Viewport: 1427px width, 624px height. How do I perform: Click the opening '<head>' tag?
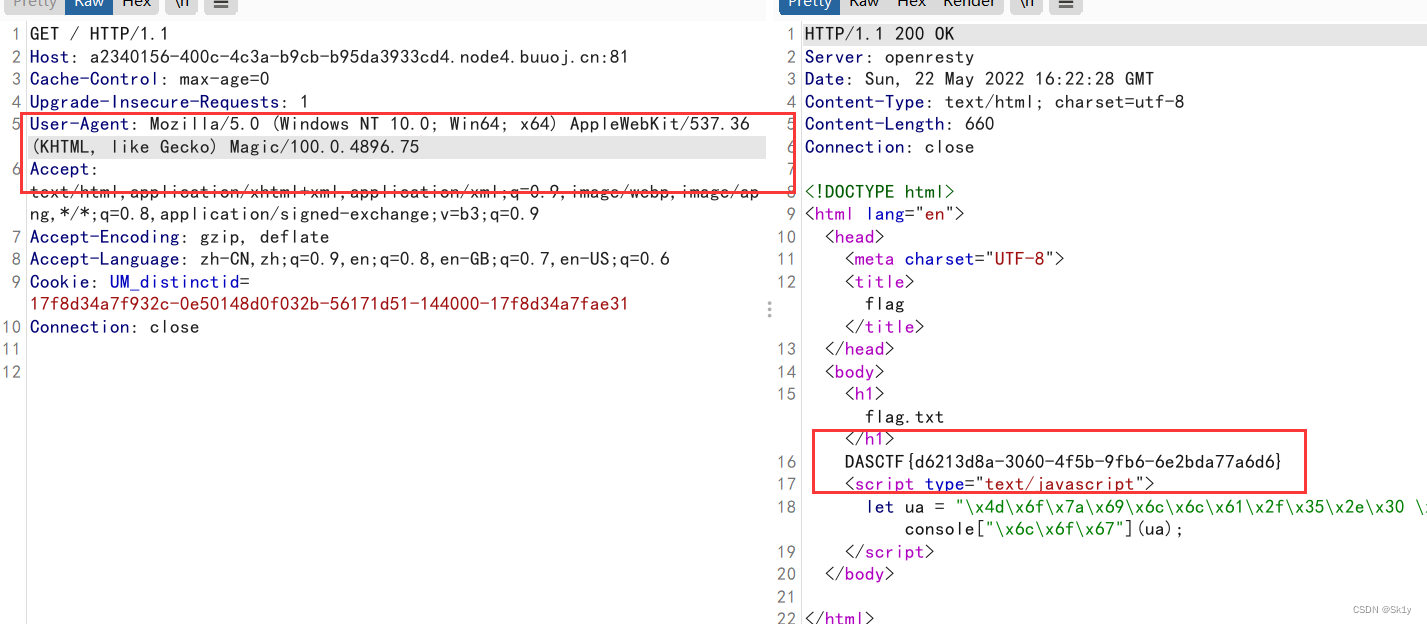tap(854, 237)
